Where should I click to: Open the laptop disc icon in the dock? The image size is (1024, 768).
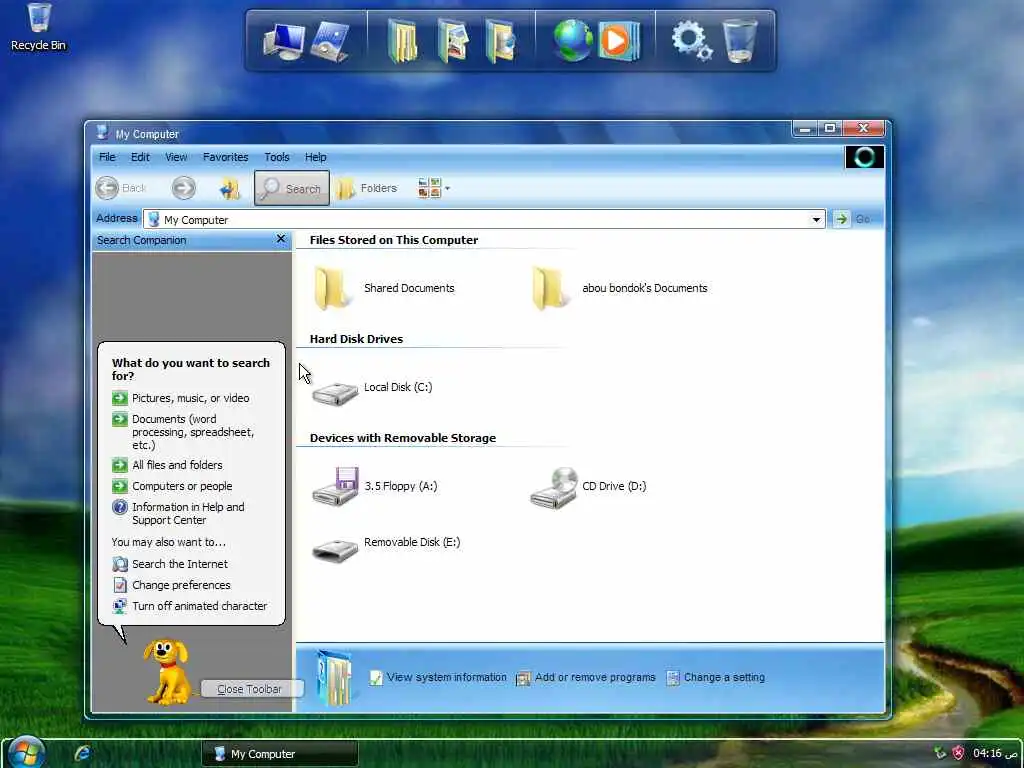tap(330, 42)
